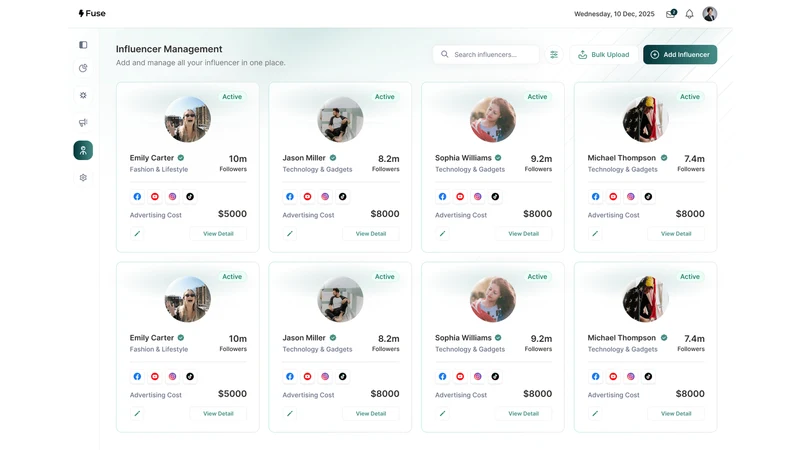Screen dimensions: 800x450
Task: Click Sophia Williams' Instagram icon in the top row
Action: pyautogui.click(x=478, y=196)
